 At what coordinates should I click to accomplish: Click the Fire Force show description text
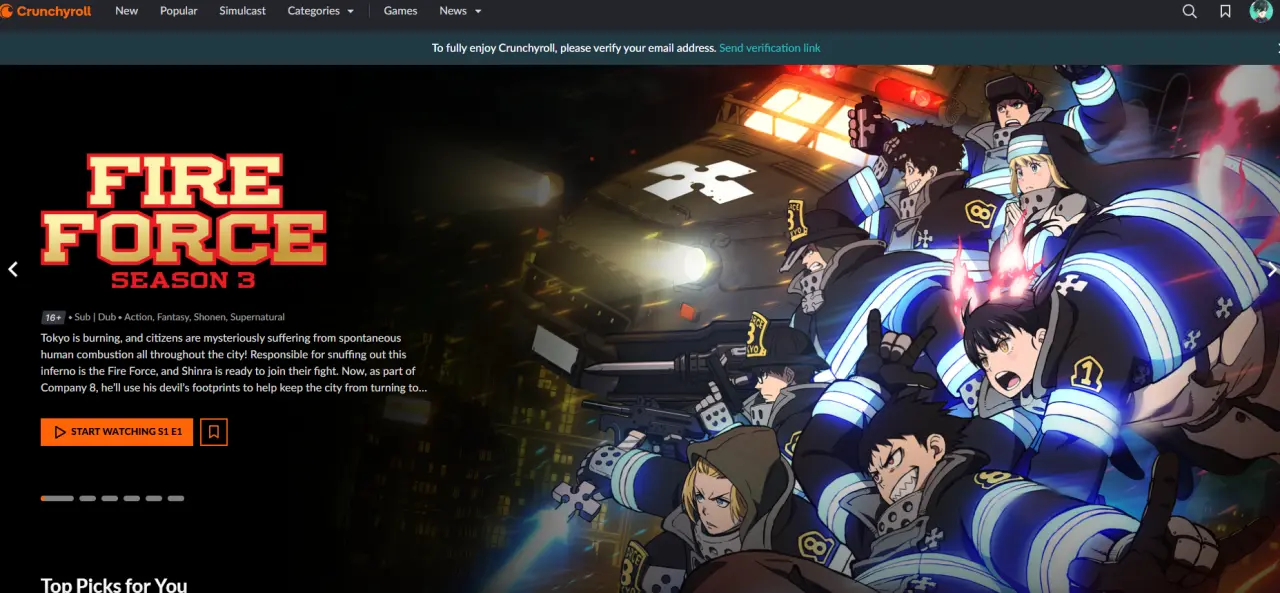235,363
